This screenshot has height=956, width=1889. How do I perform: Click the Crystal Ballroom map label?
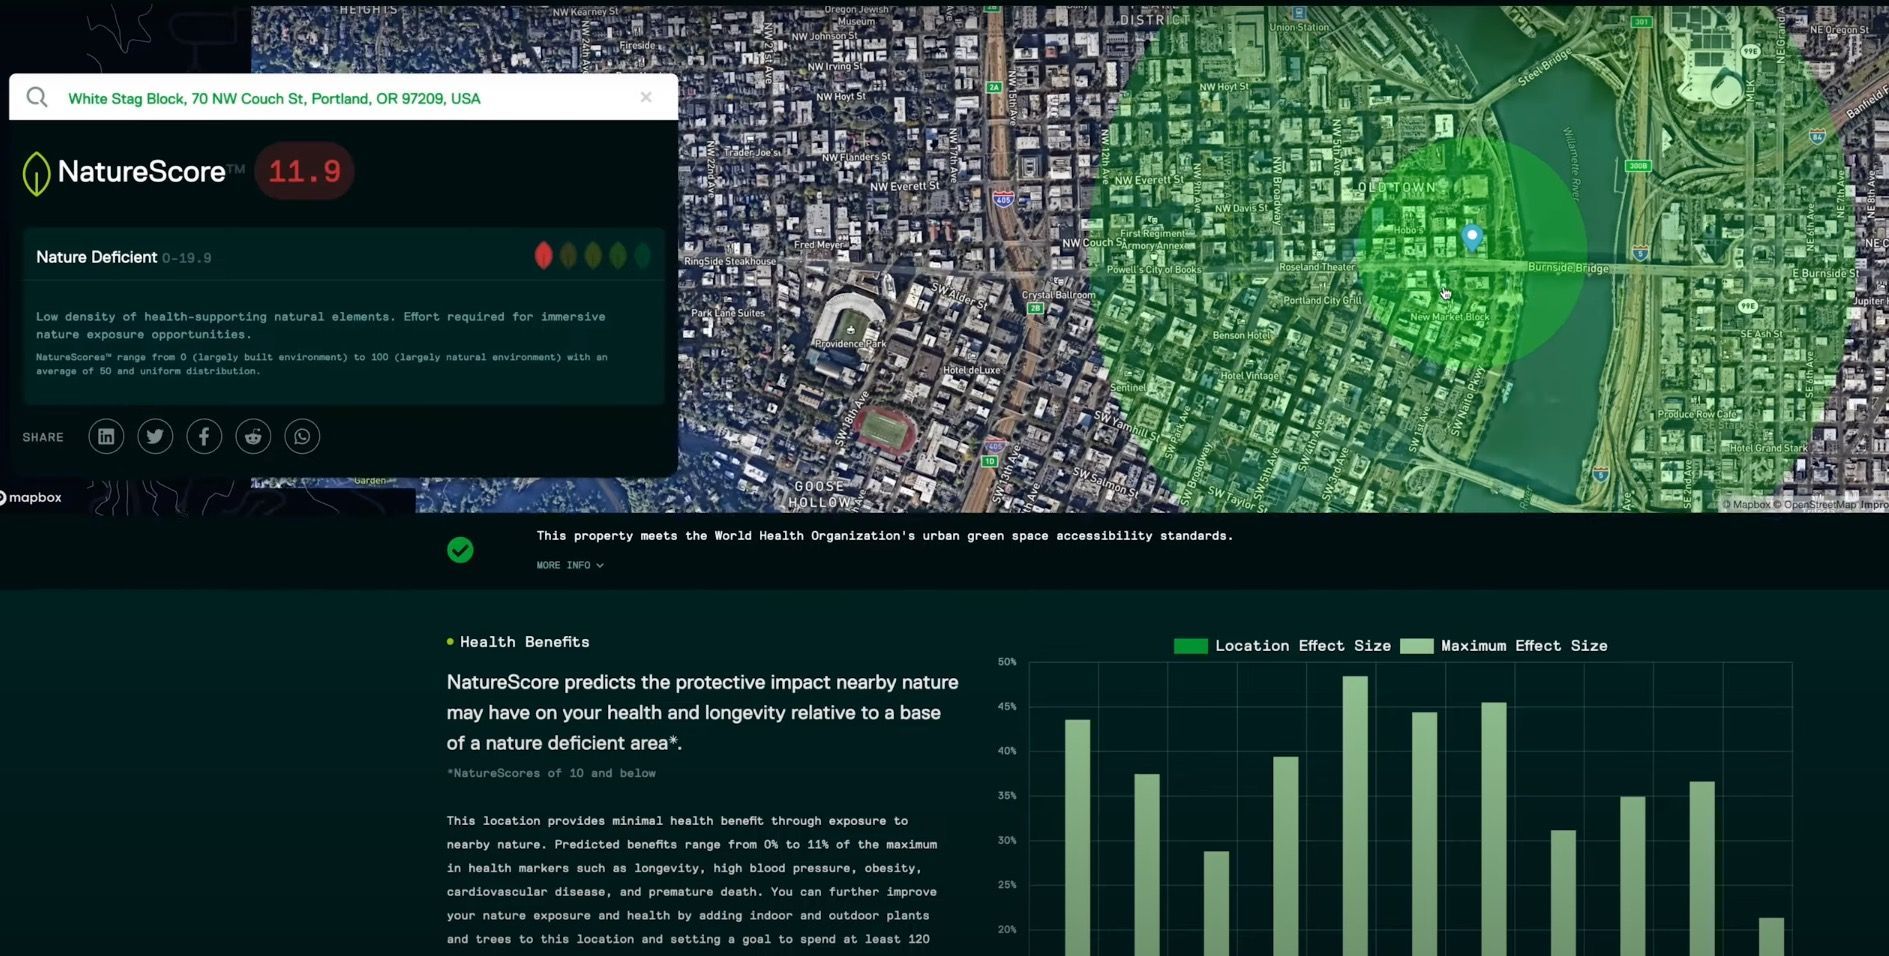tap(1058, 295)
